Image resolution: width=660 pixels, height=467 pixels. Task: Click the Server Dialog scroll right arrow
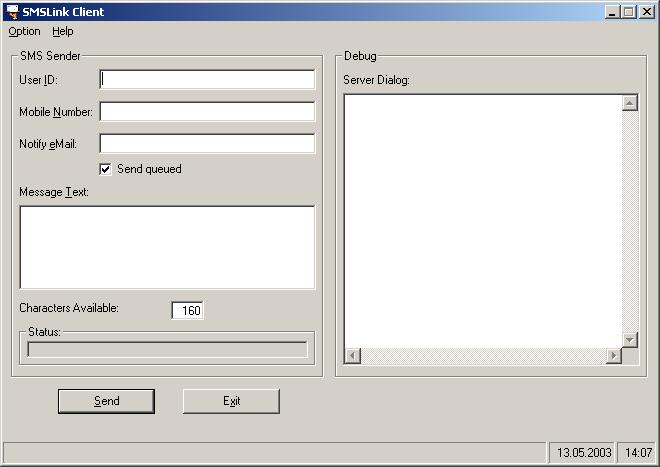pos(614,356)
